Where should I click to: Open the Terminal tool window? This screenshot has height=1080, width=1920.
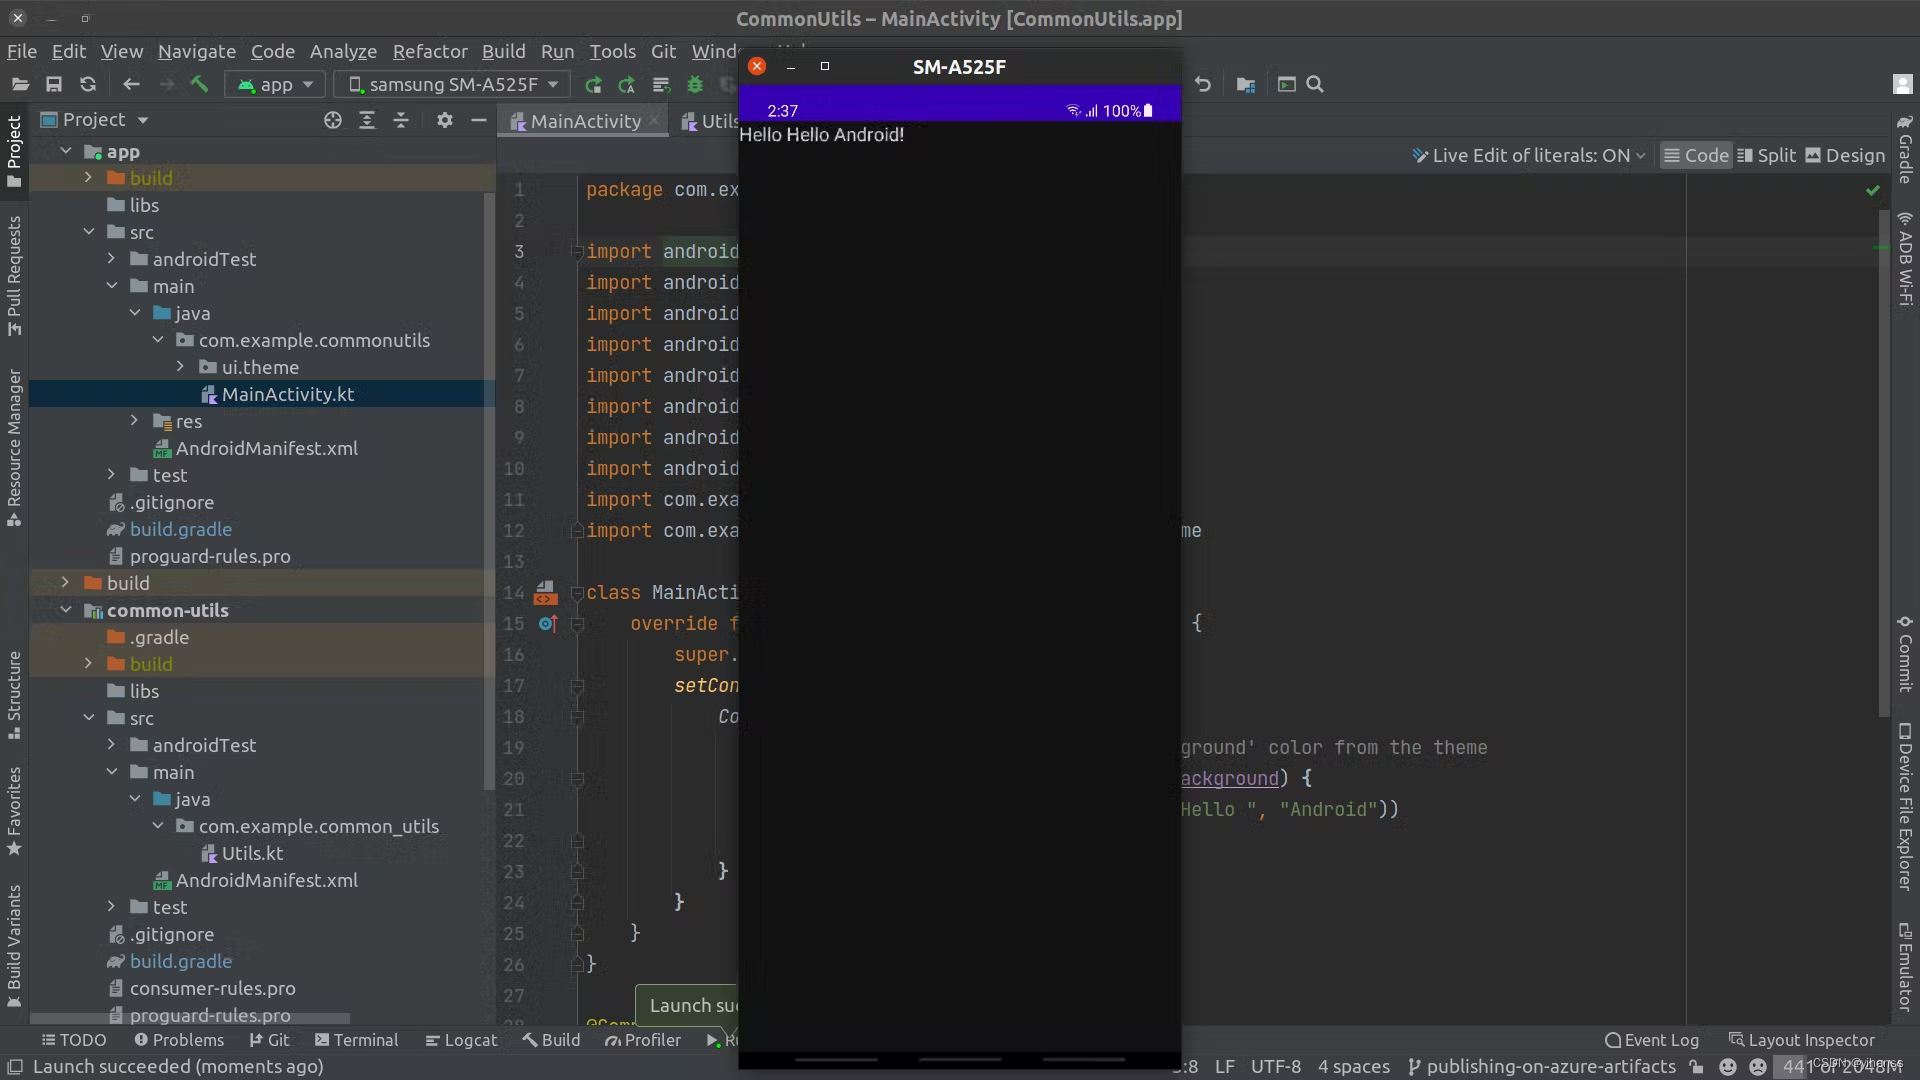(x=356, y=1040)
